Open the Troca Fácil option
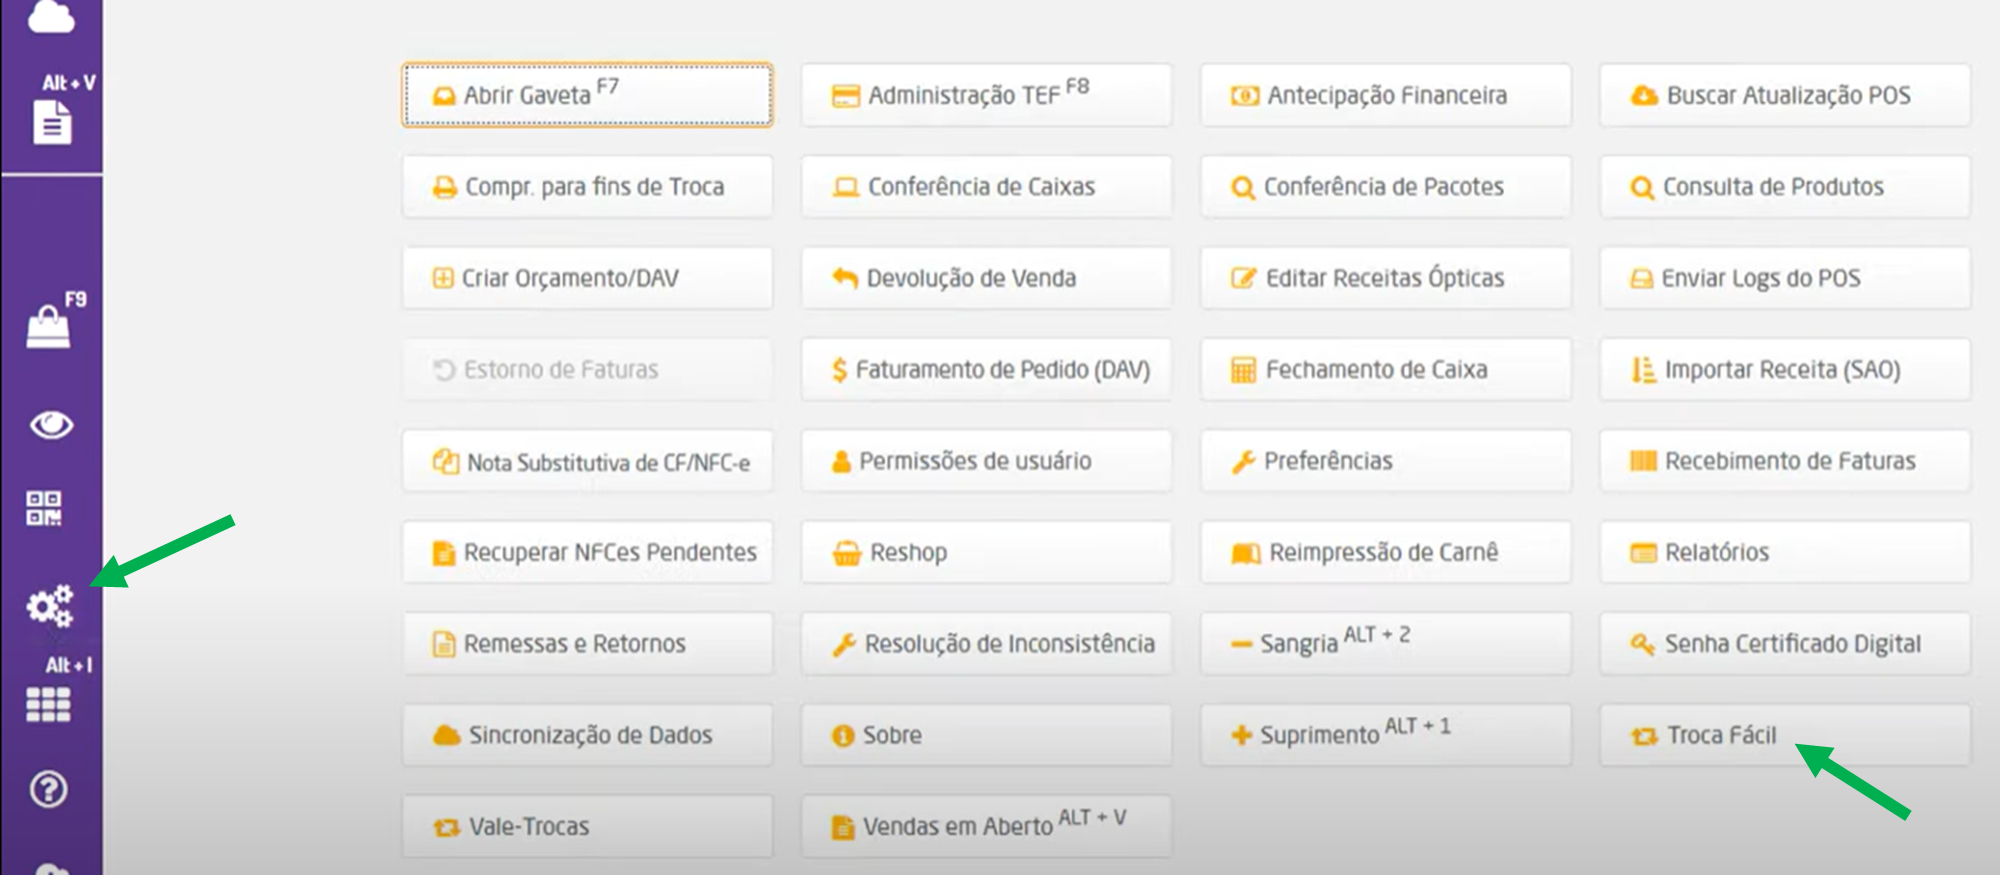 point(1784,735)
